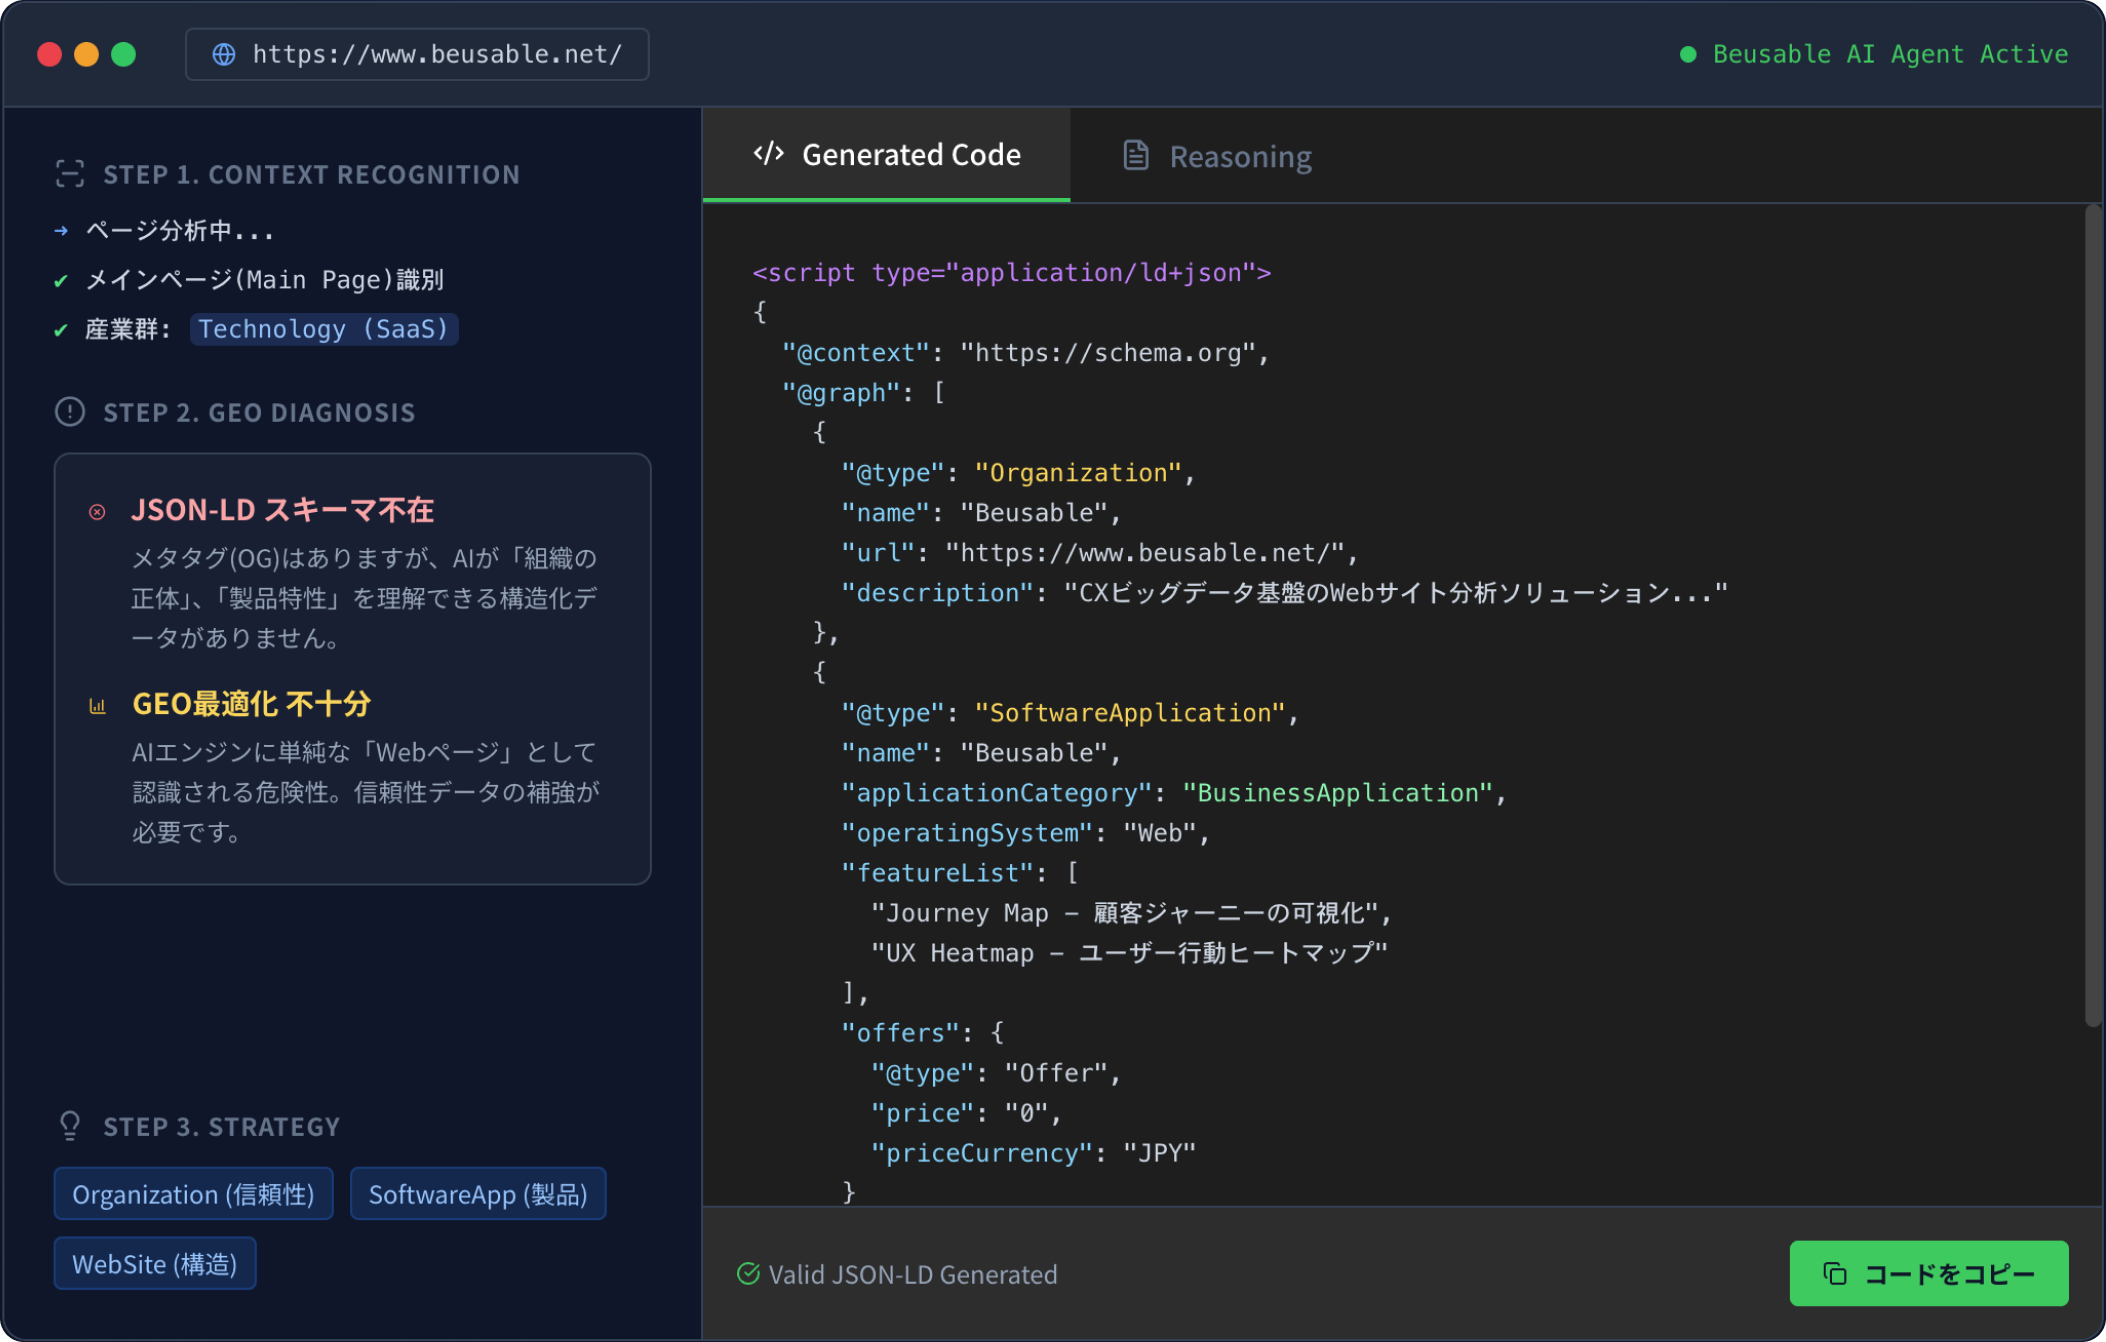
Task: Click the bar chart icon beside GEO heading
Action: (x=97, y=706)
